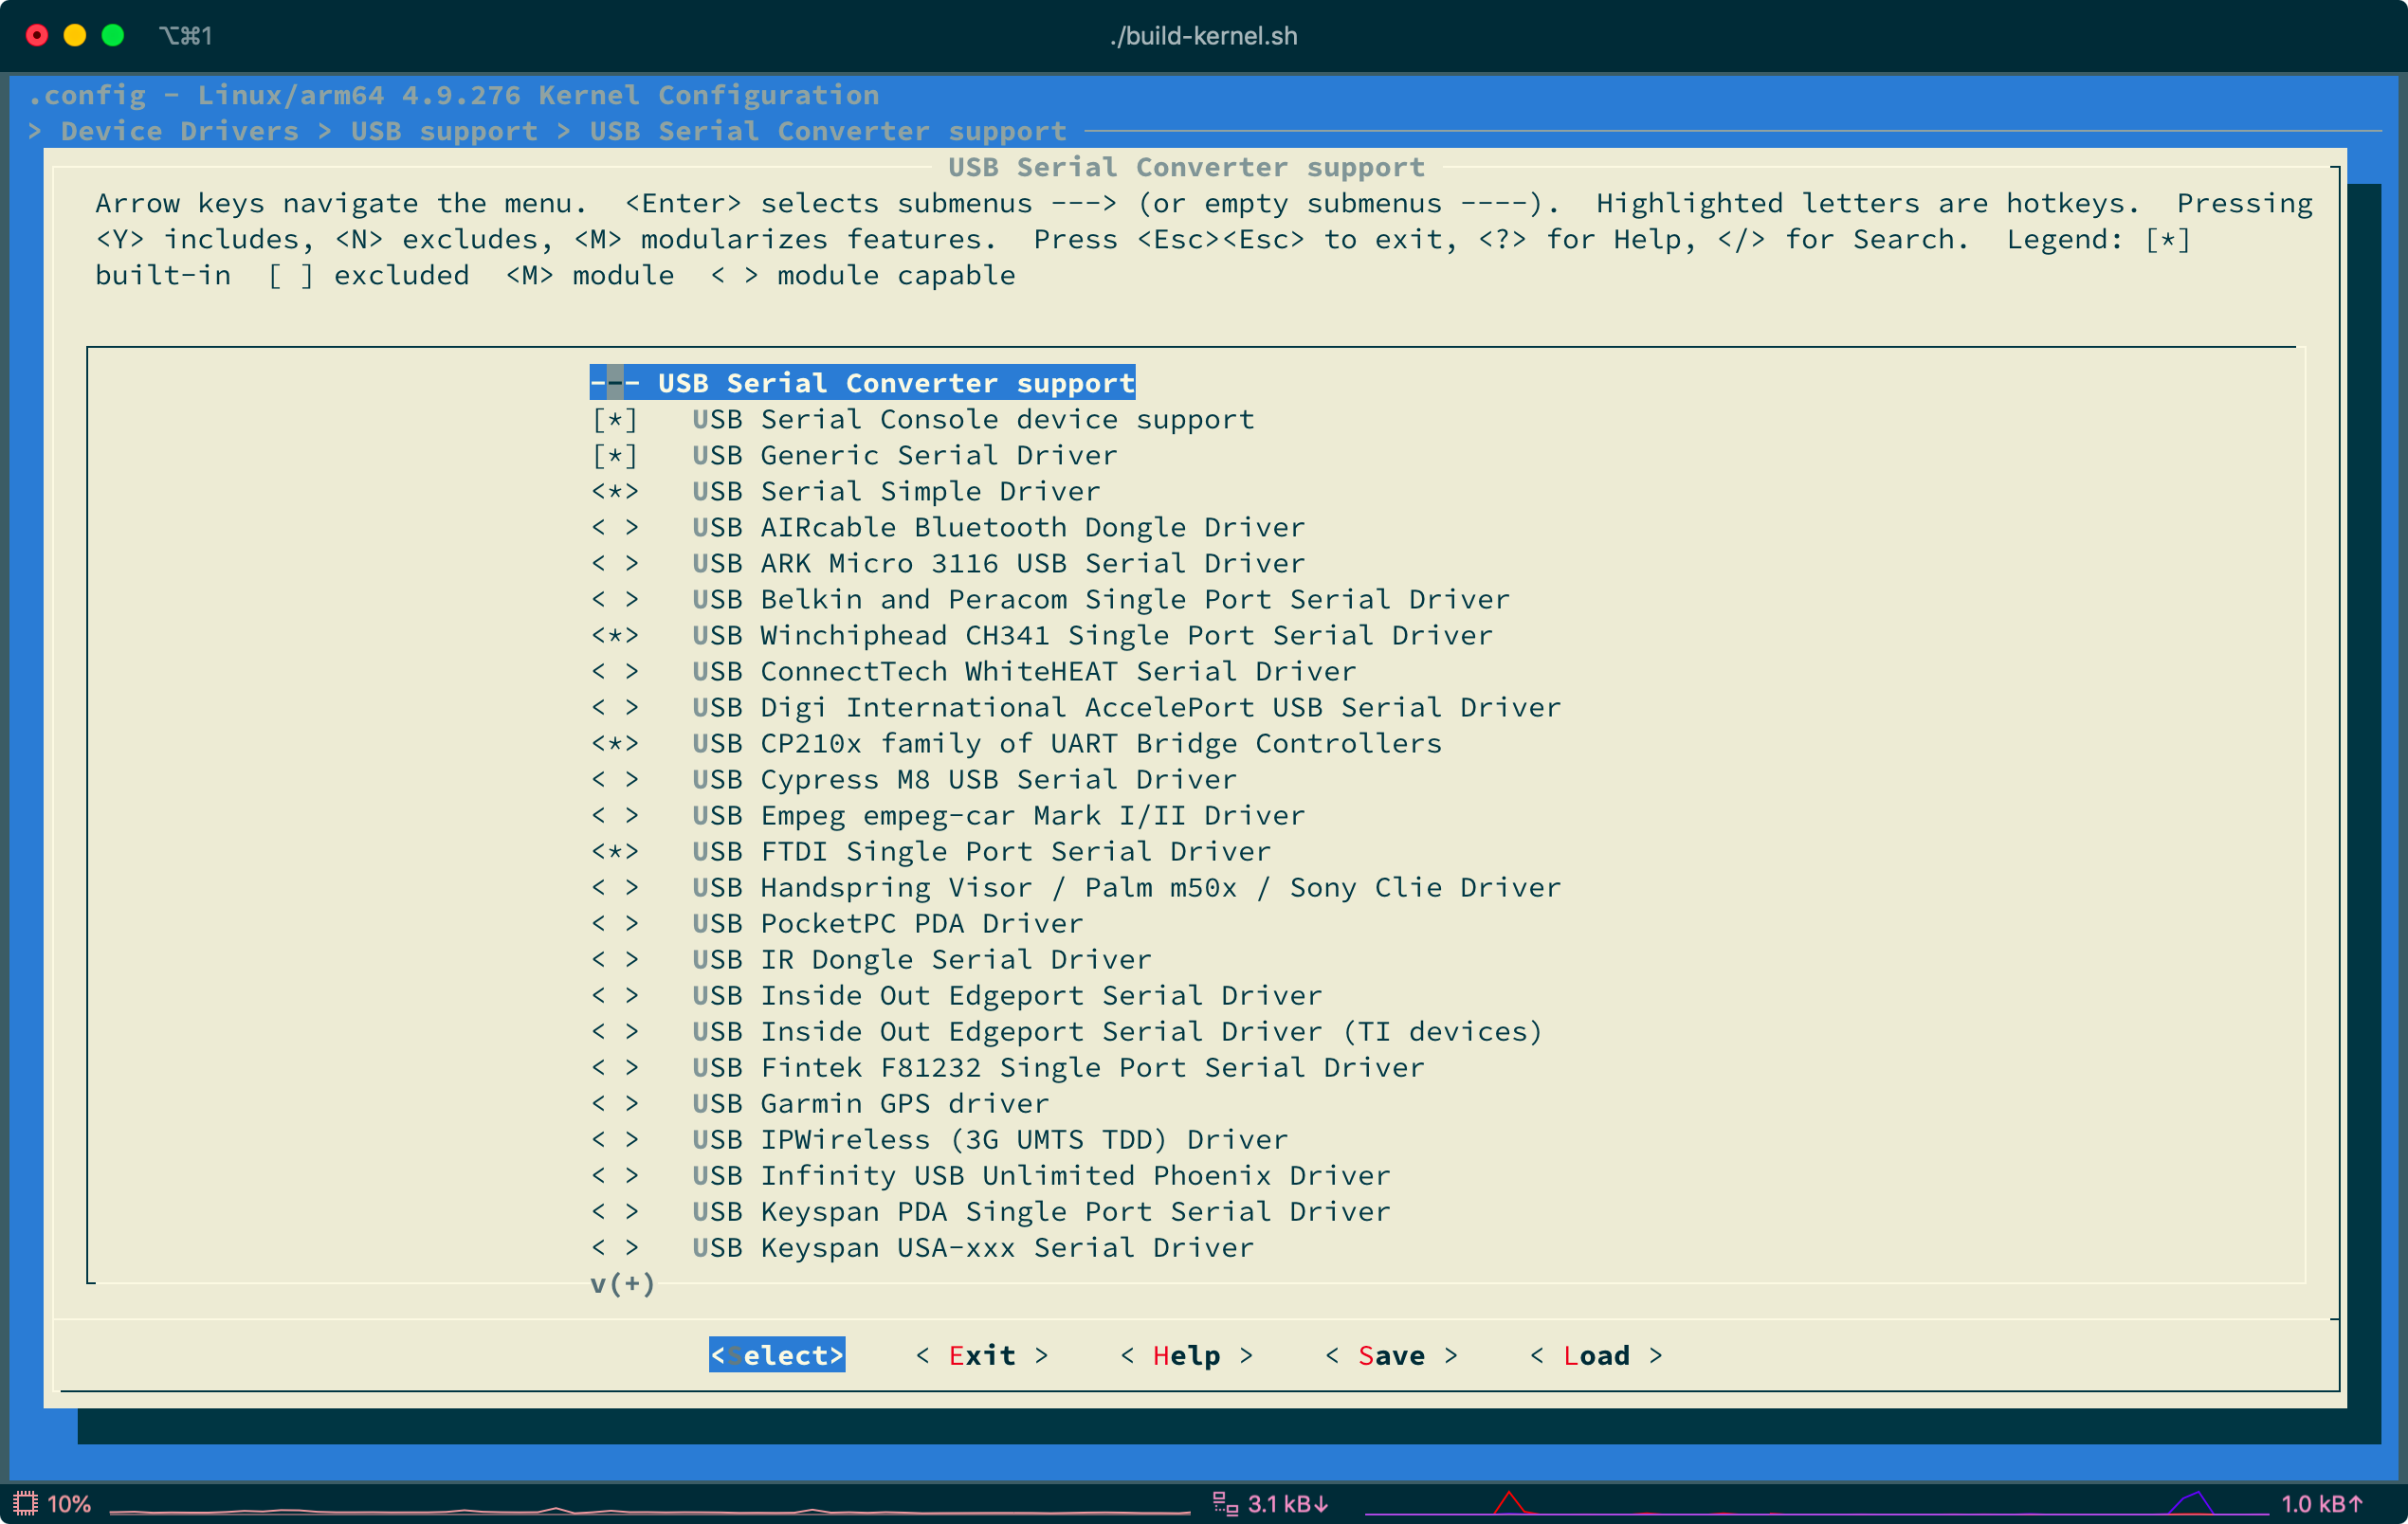The image size is (2408, 1524).
Task: Select highlighted USB Serial Converter support entry
Action: coord(862,382)
